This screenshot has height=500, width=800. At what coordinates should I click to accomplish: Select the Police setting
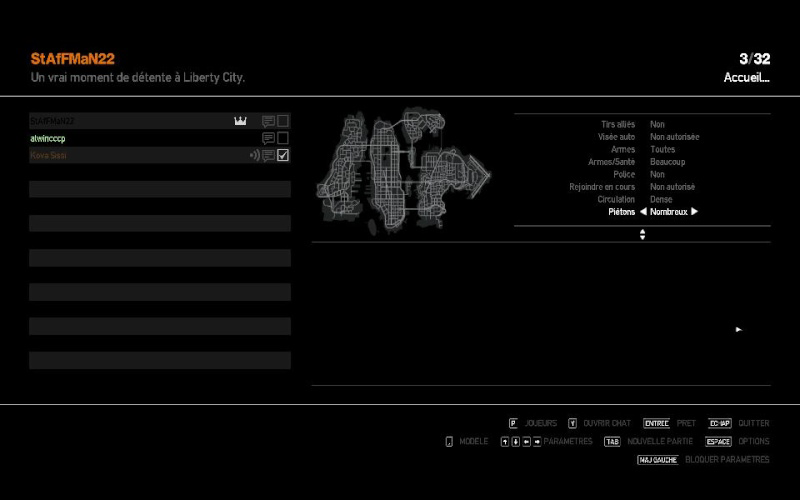(x=624, y=174)
